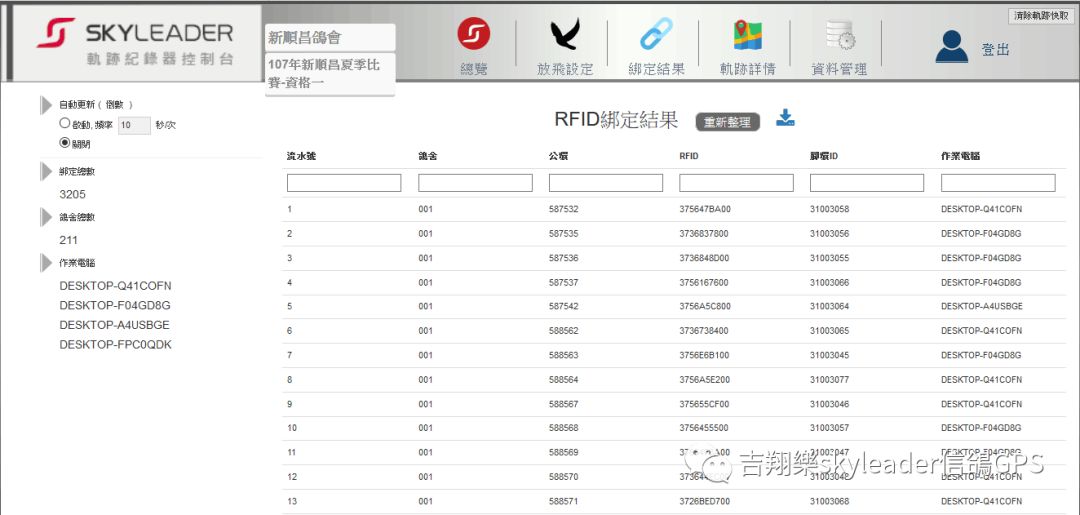Select the 新順昌鴿會 tab
The image size is (1080, 515).
(330, 38)
